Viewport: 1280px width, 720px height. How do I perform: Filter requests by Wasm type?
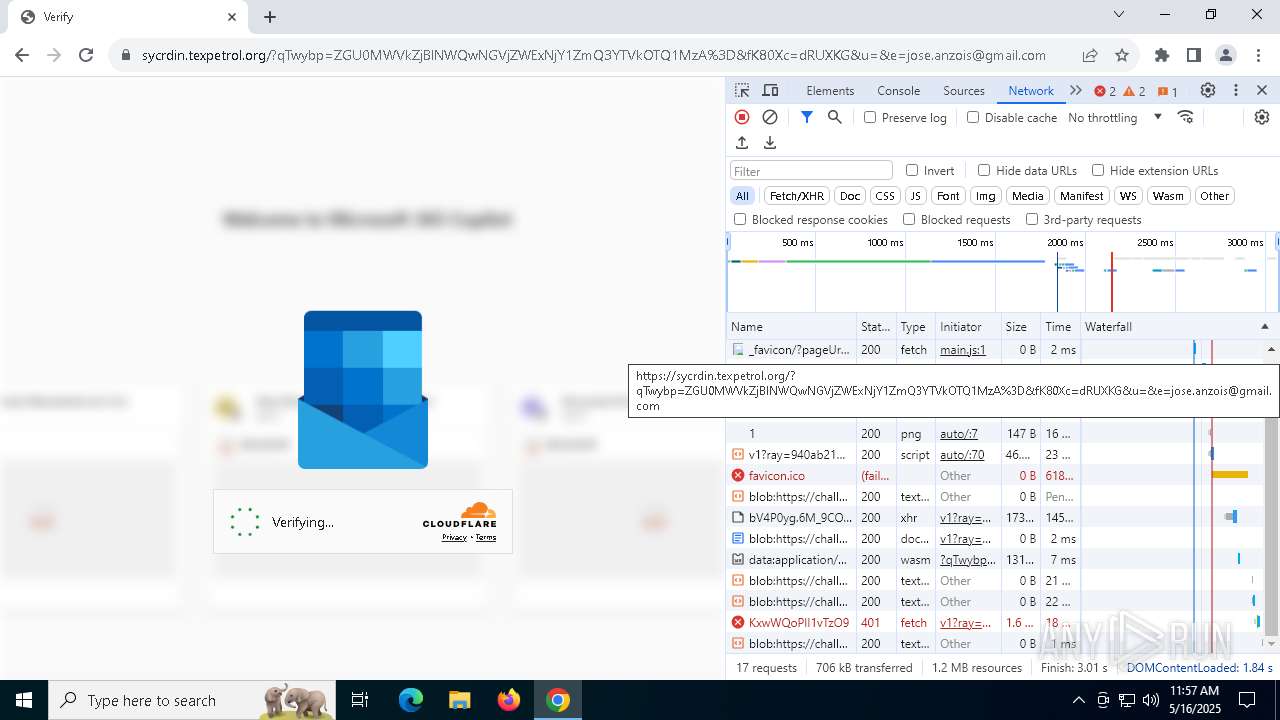click(x=1167, y=196)
